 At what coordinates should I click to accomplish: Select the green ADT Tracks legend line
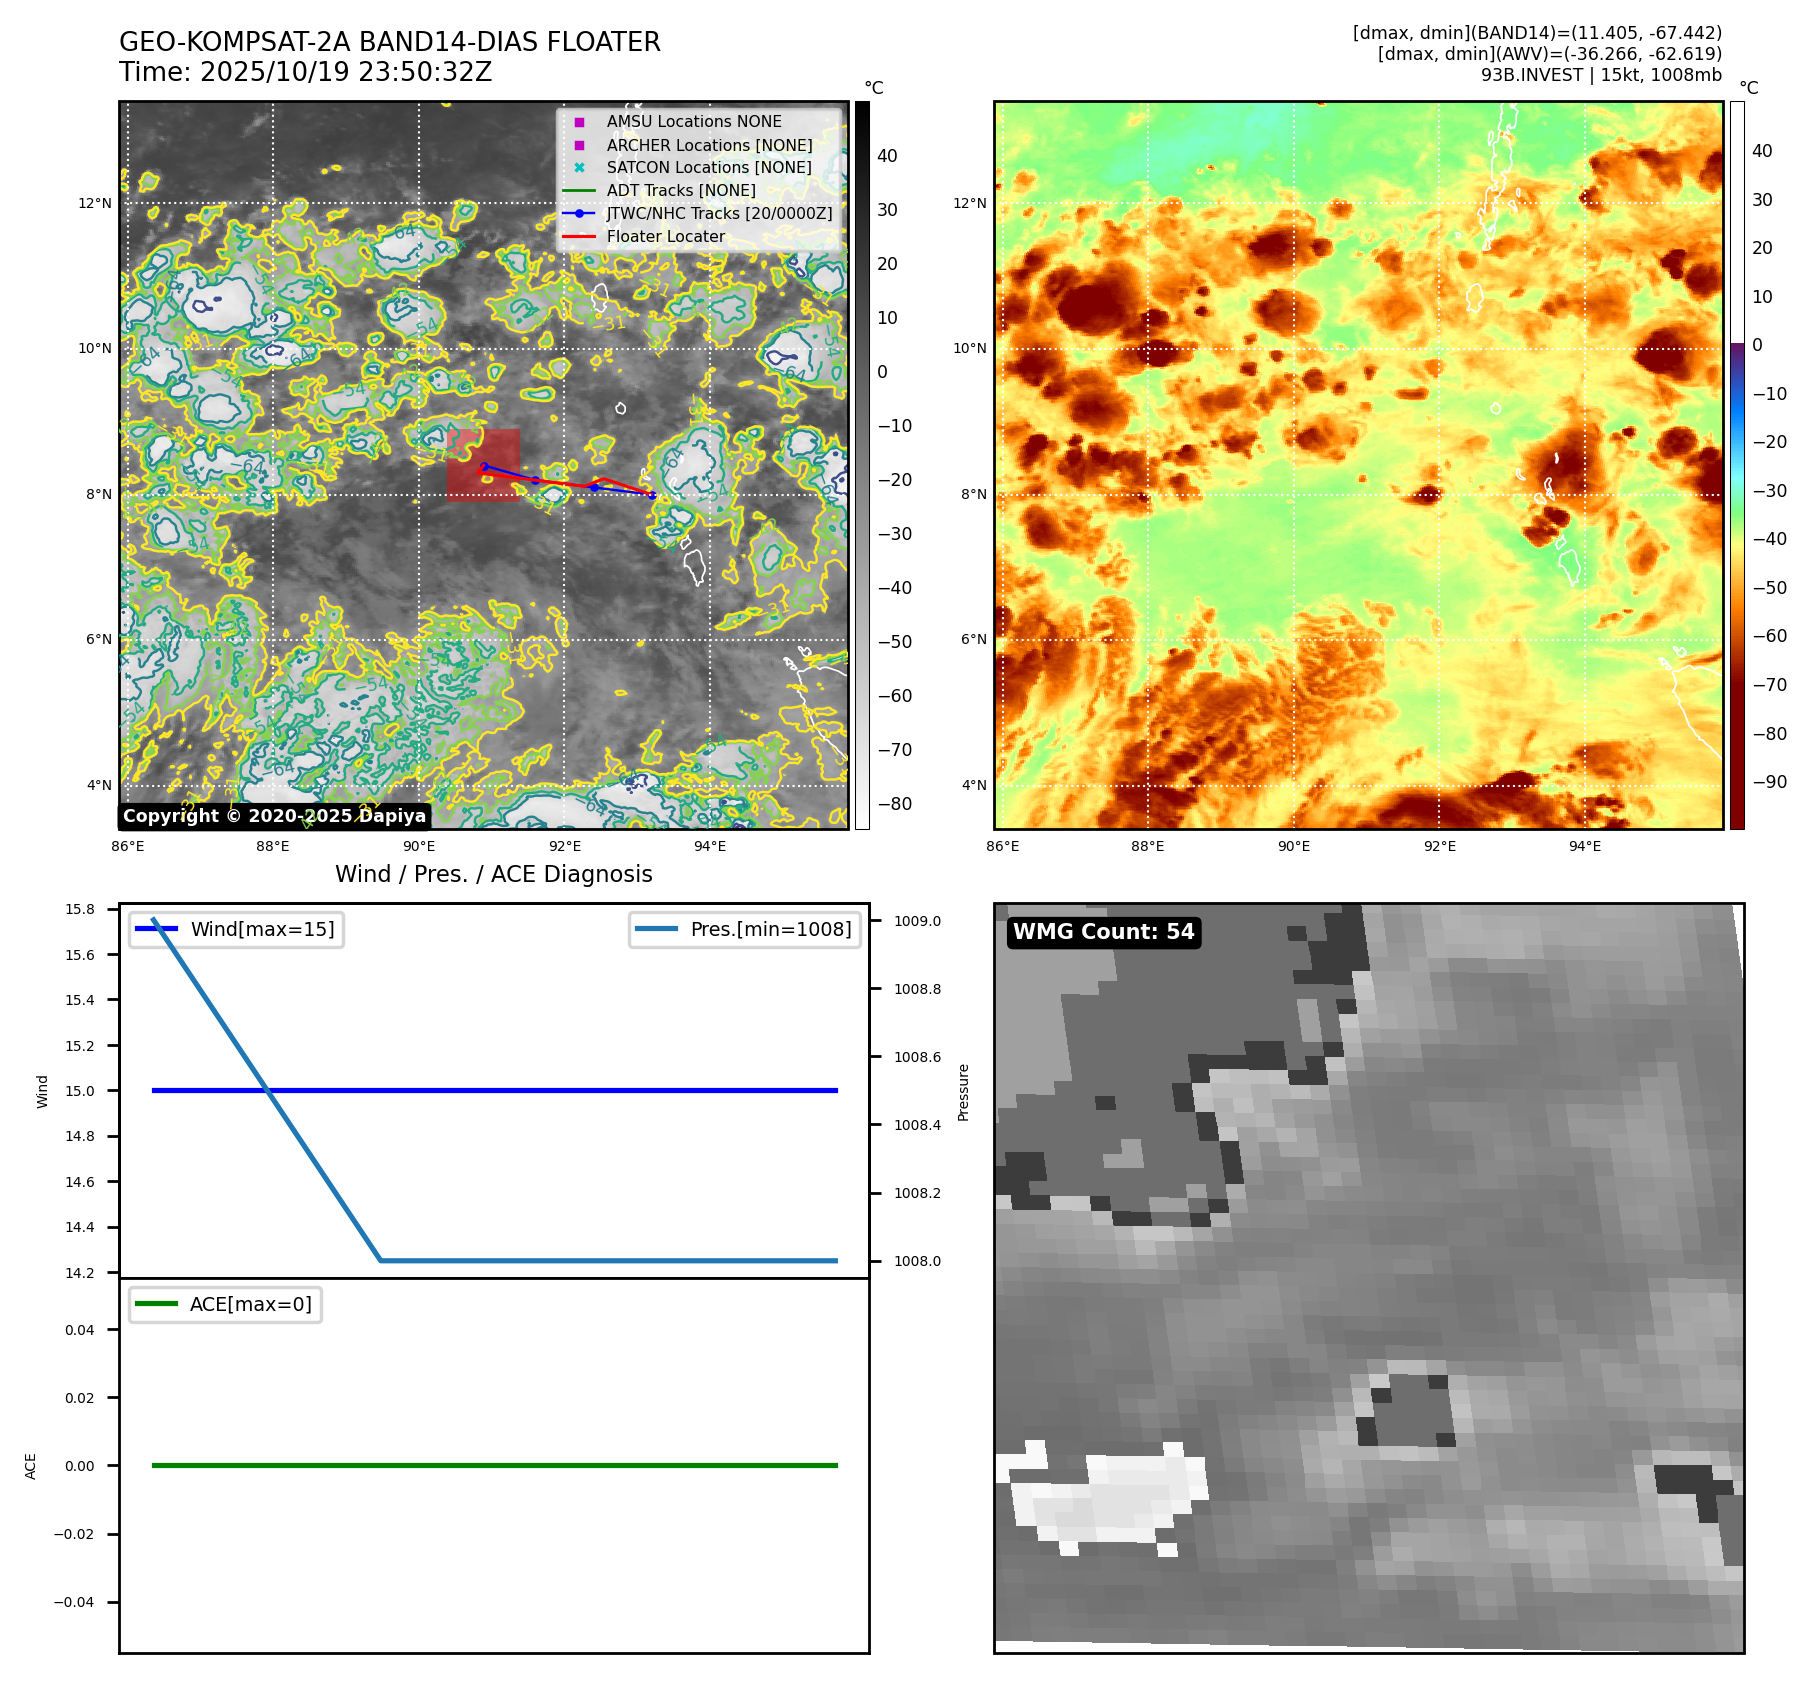tap(579, 191)
